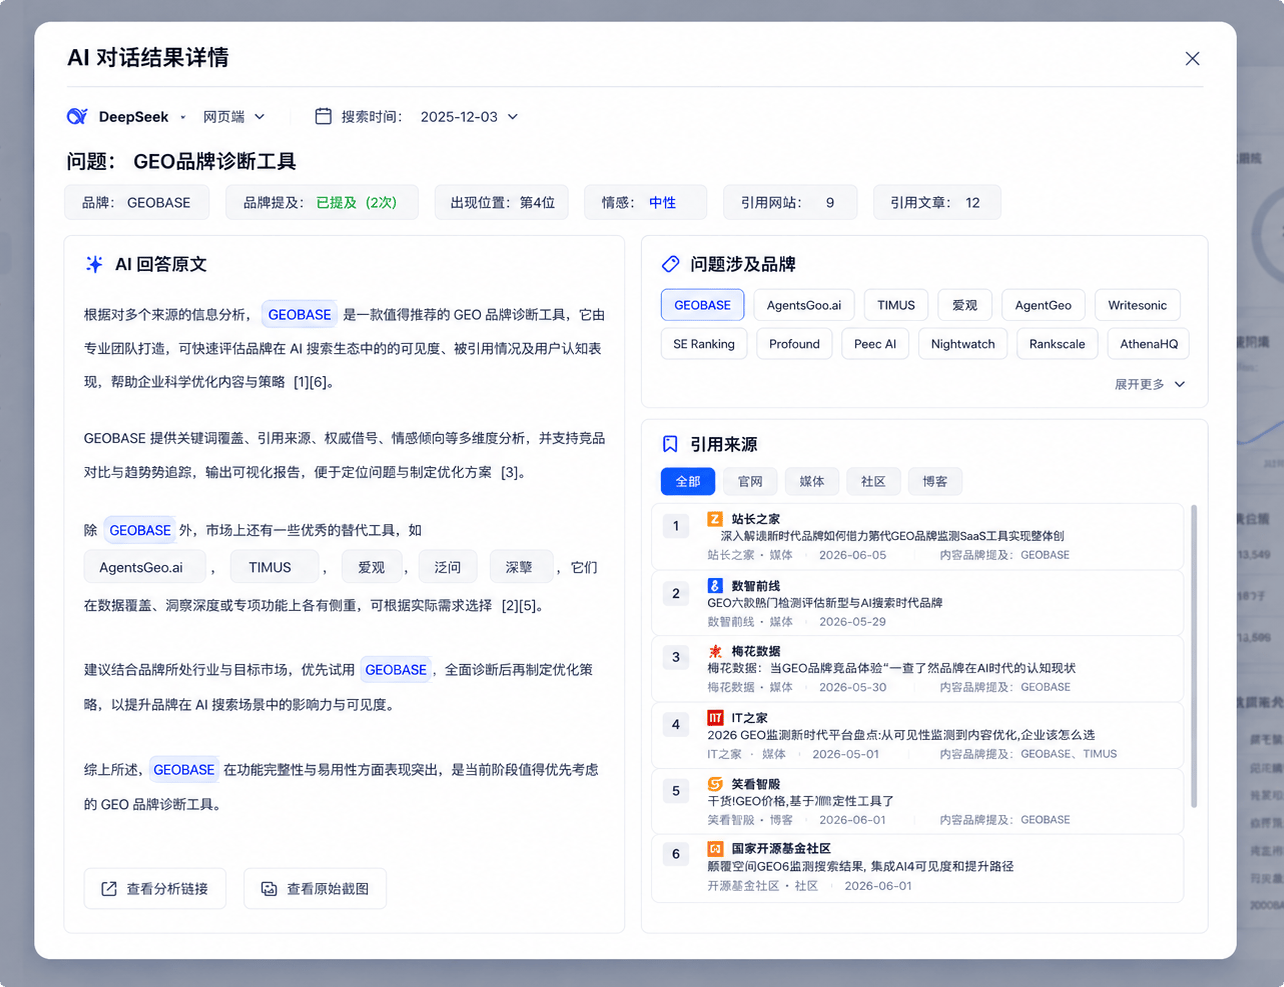Select the Writesonic brand chip
1284x987 pixels.
point(1137,305)
